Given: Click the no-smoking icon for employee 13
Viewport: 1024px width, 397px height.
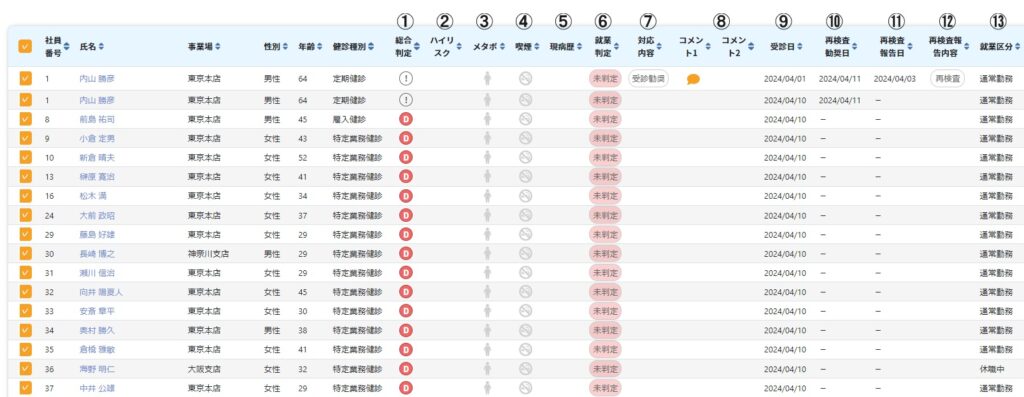Looking at the screenshot, I should 525,176.
